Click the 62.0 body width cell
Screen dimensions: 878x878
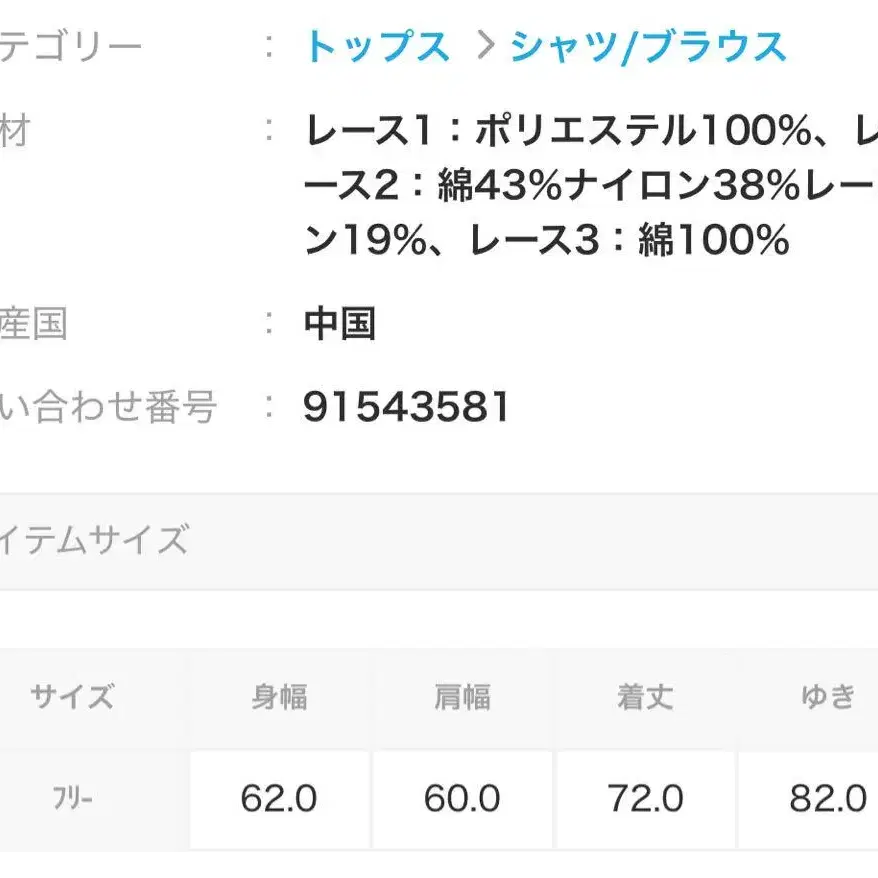(279, 799)
